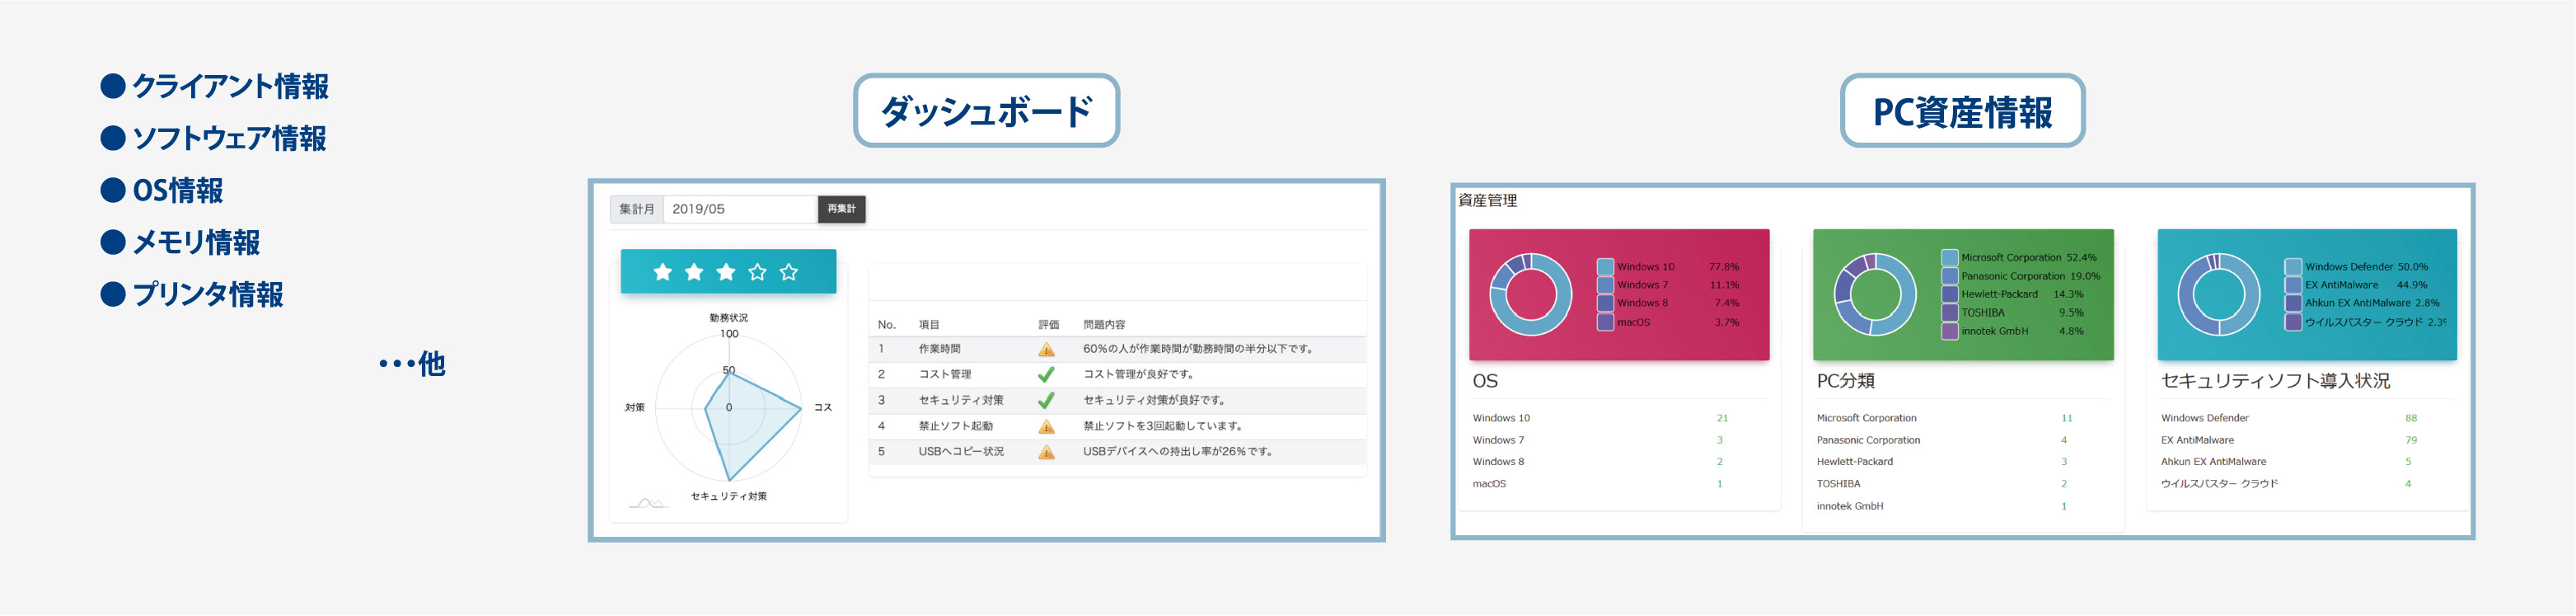This screenshot has height=616, width=2576.
Task: Click the 再集計 button
Action: tap(841, 209)
